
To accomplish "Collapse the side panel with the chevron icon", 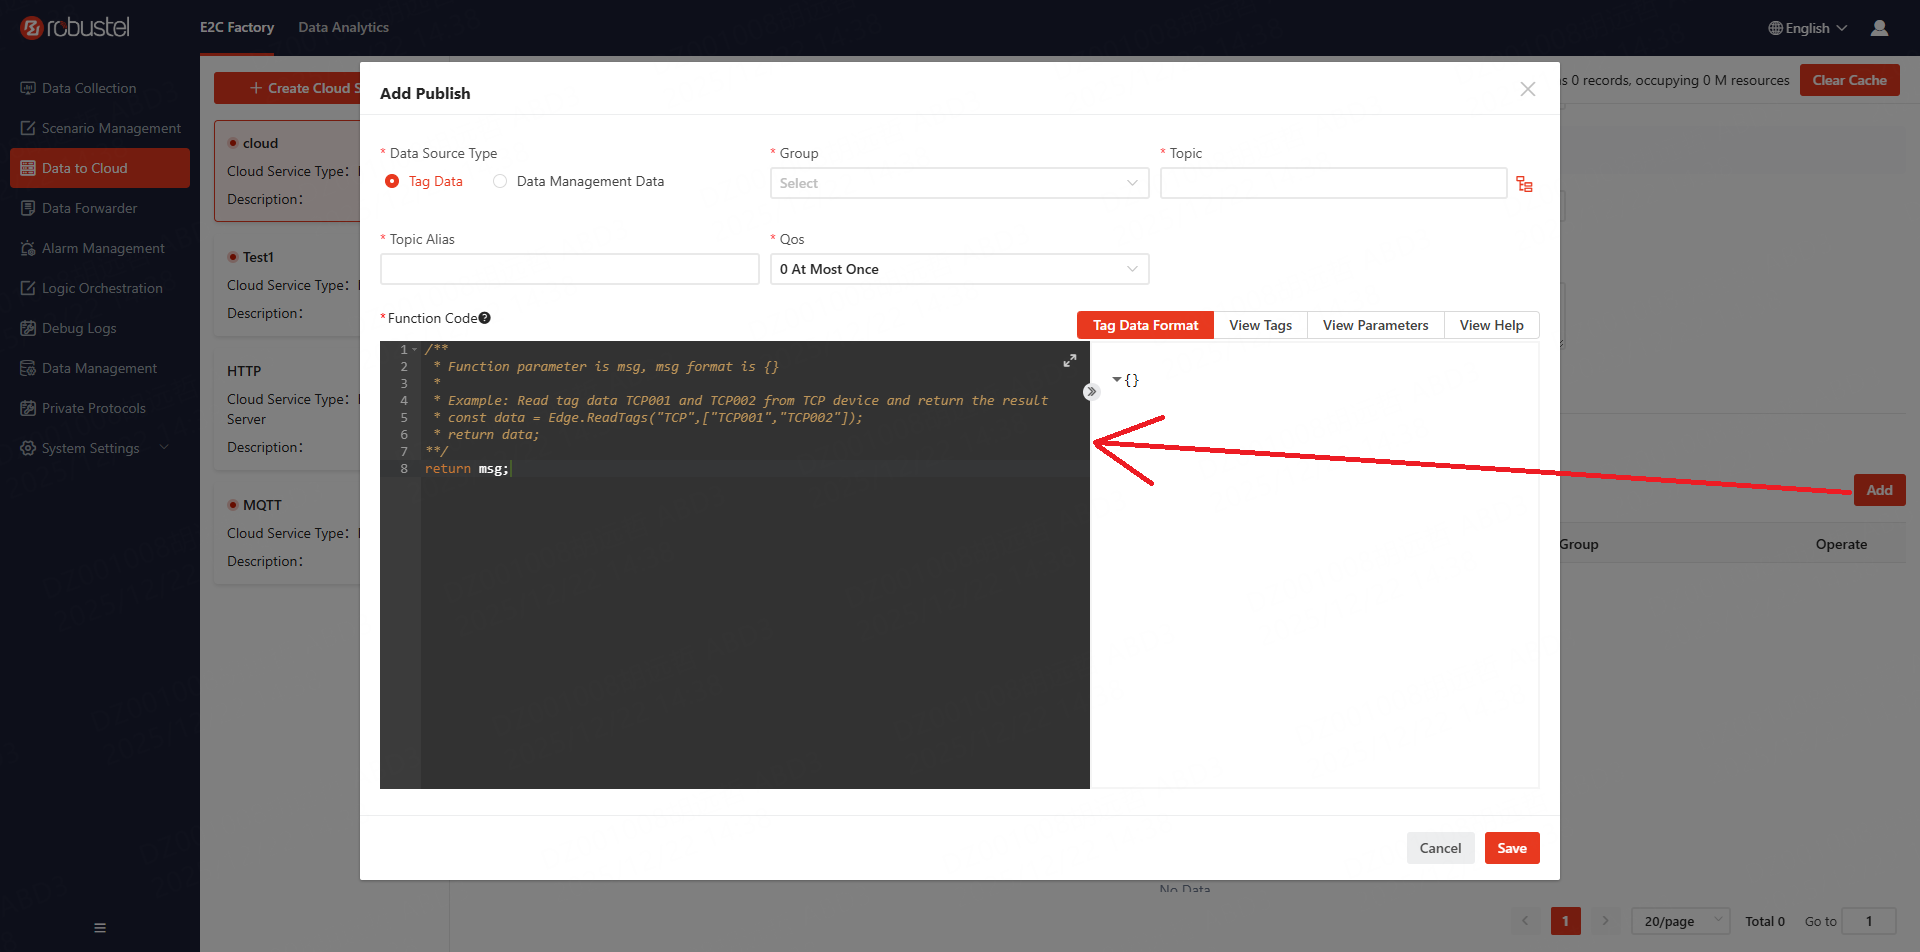I will click(x=1091, y=392).
